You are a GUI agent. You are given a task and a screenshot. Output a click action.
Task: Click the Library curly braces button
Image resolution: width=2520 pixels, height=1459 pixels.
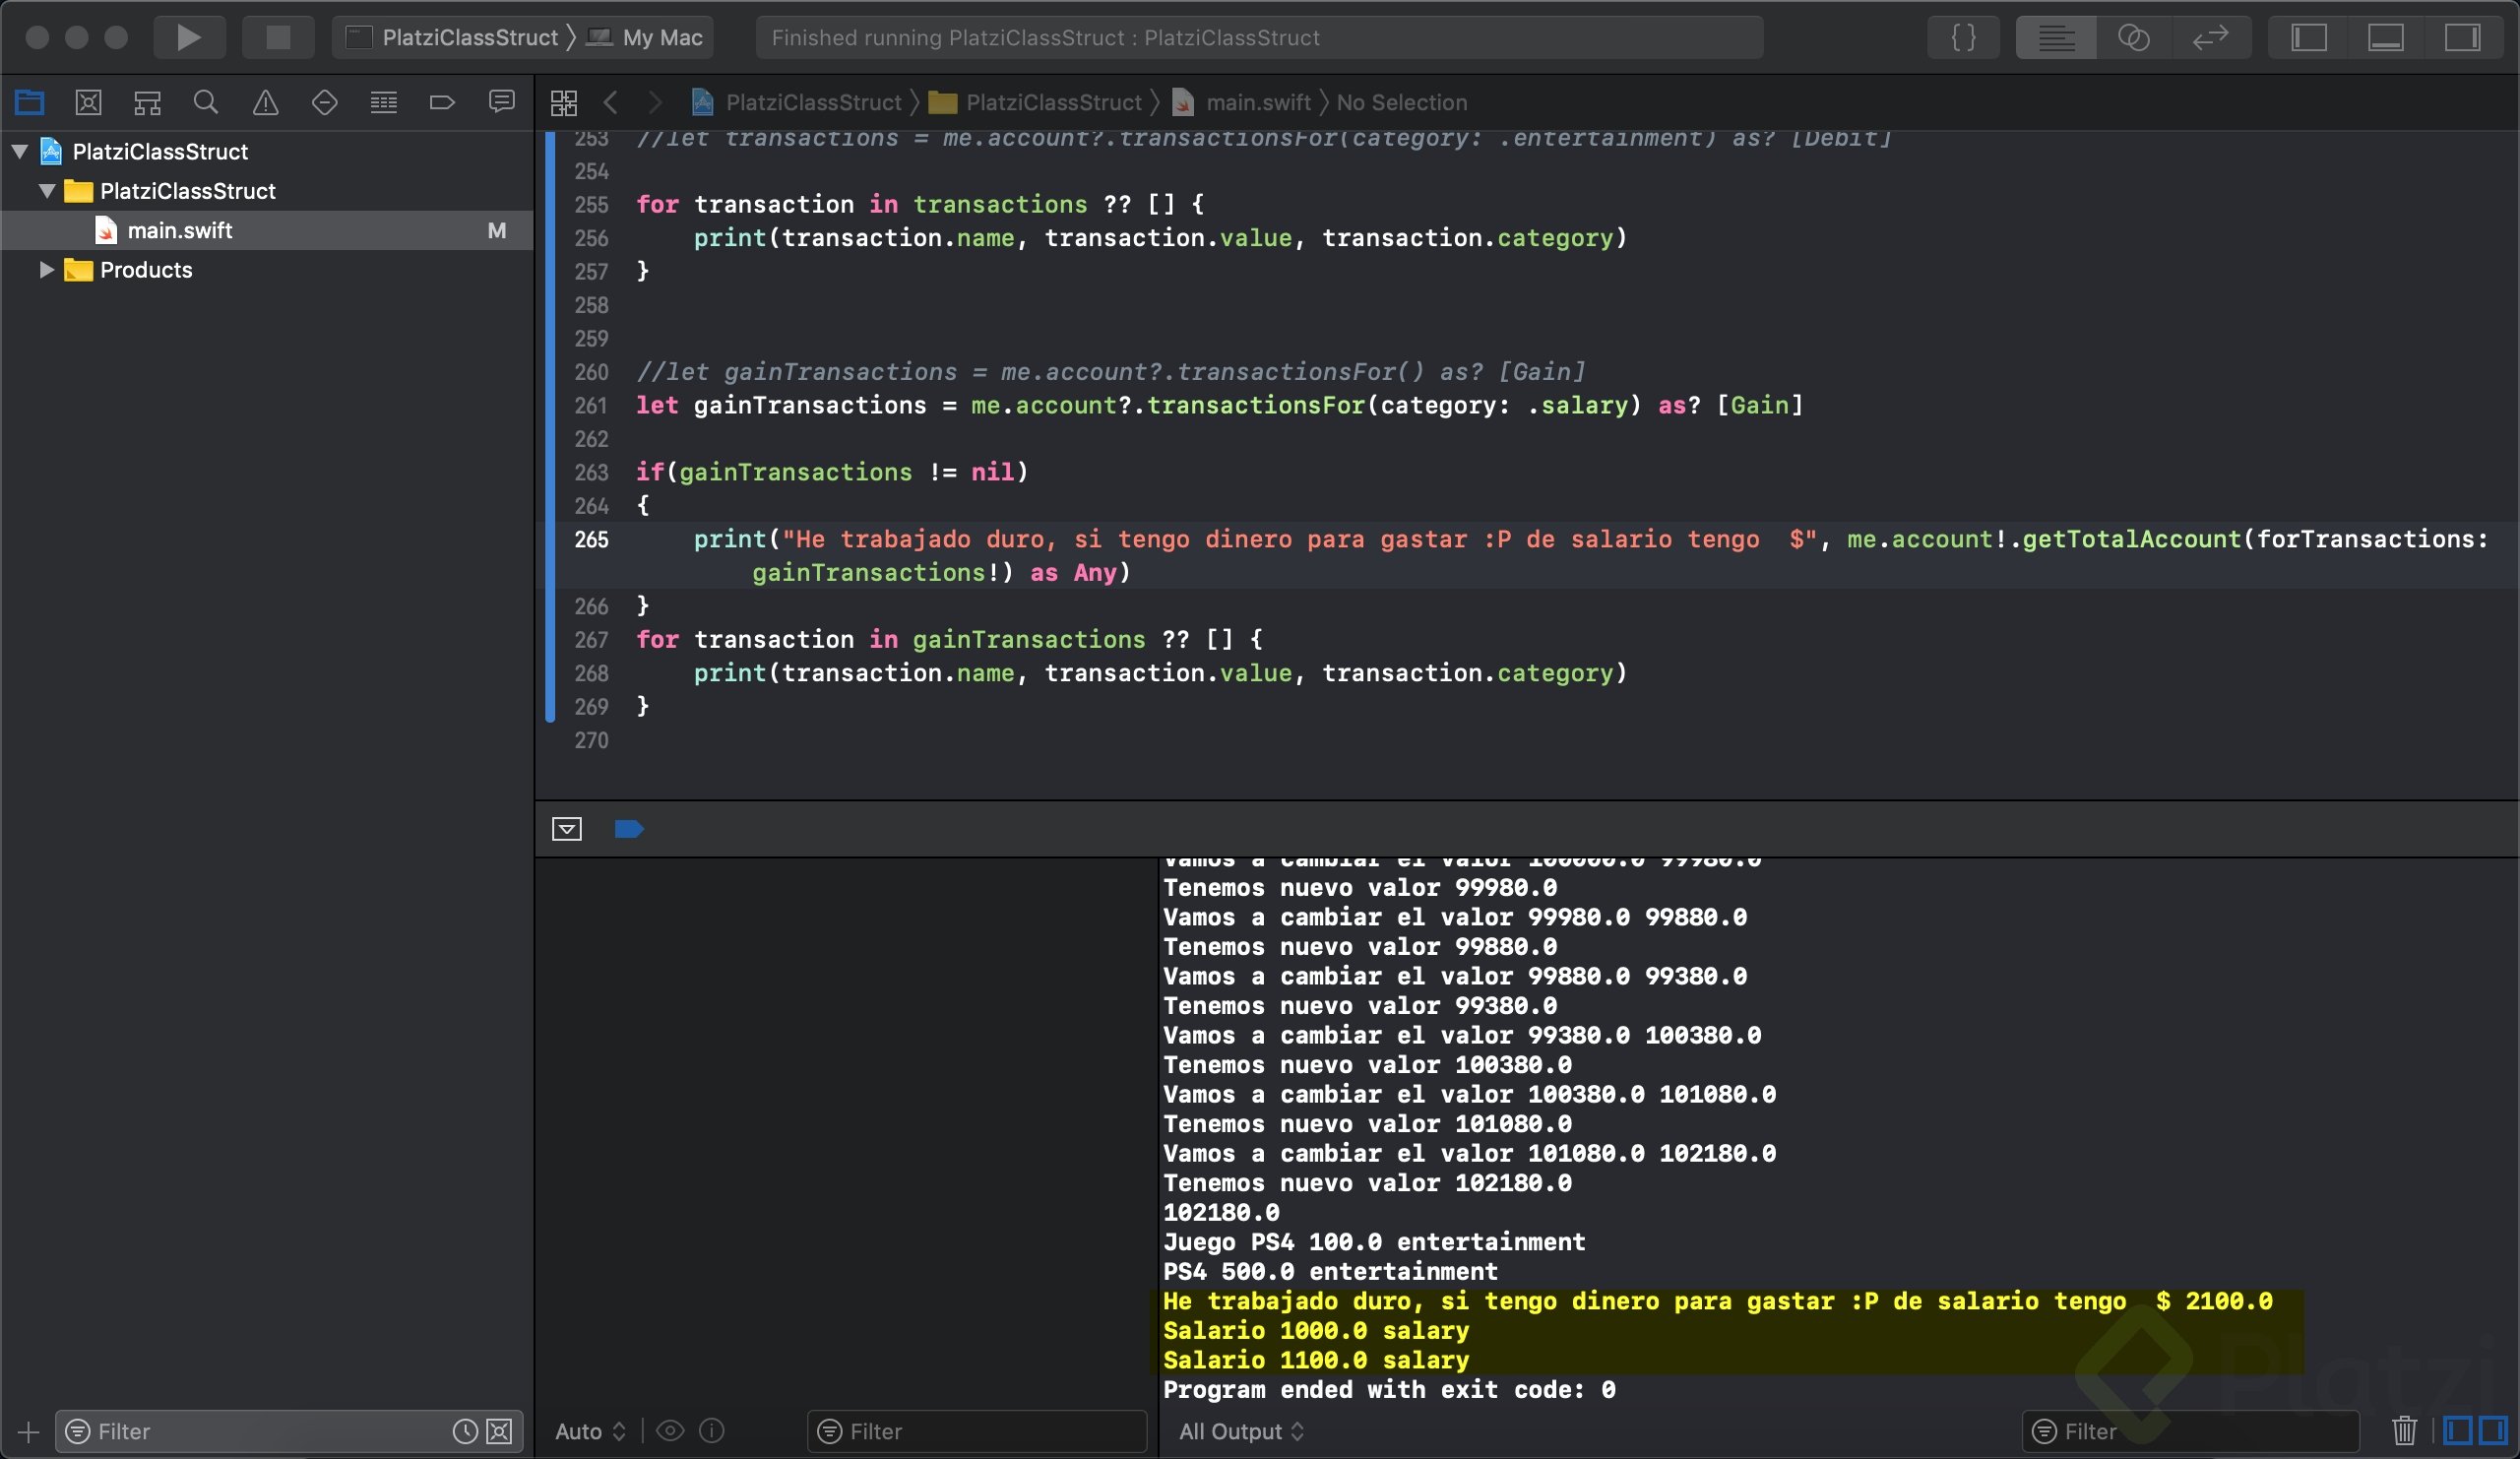click(1963, 38)
